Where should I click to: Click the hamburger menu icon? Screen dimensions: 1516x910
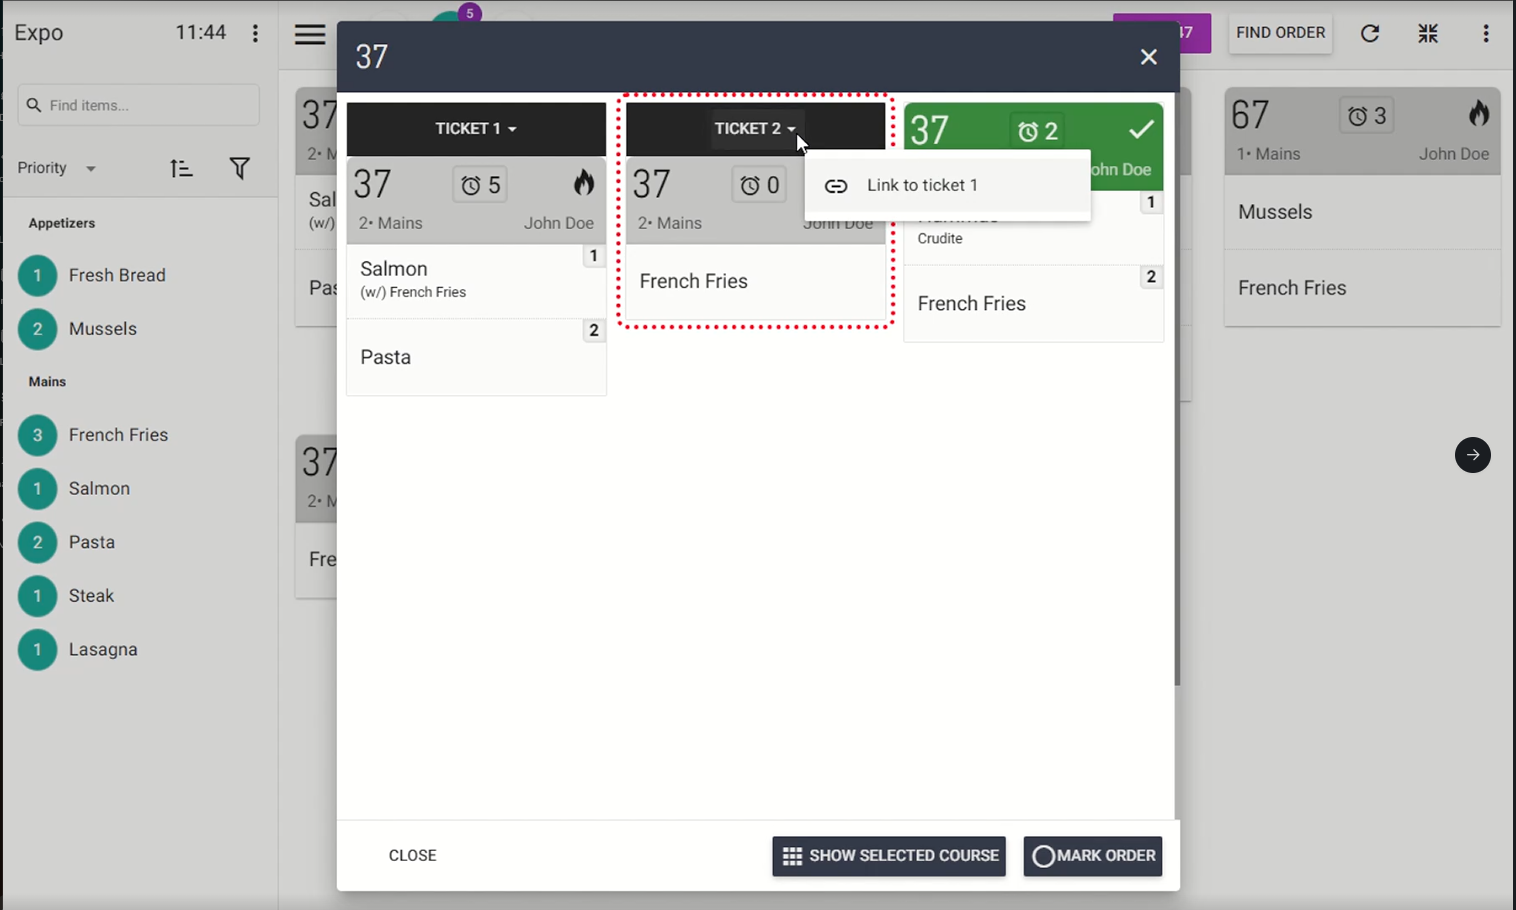310,35
